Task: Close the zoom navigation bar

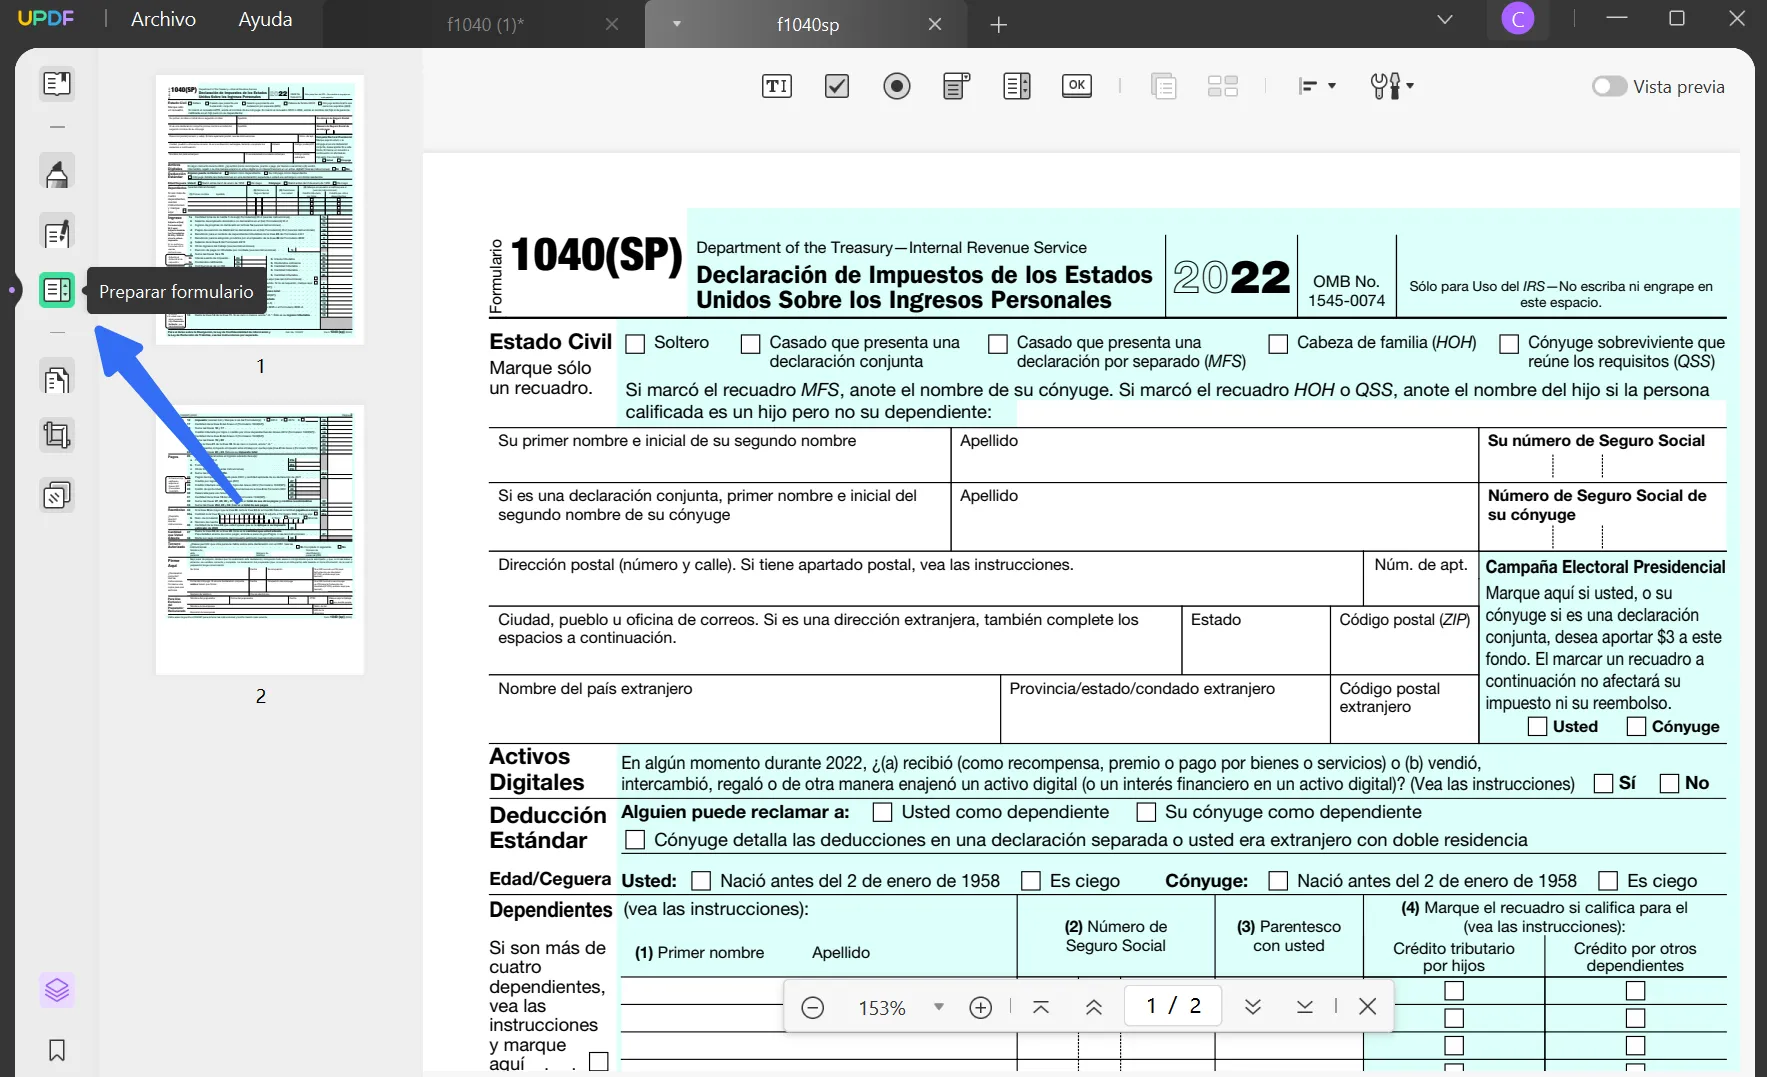Action: pyautogui.click(x=1368, y=1007)
